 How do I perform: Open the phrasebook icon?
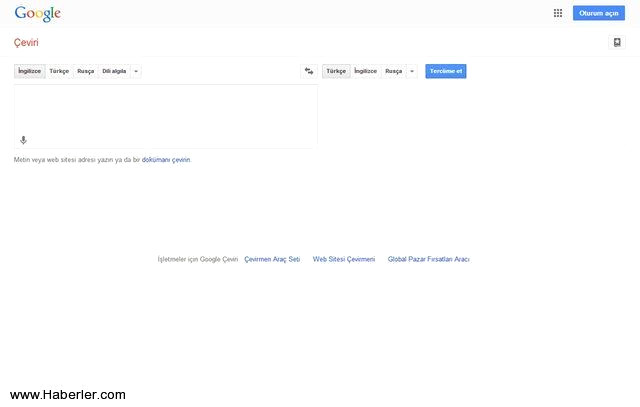tap(617, 42)
